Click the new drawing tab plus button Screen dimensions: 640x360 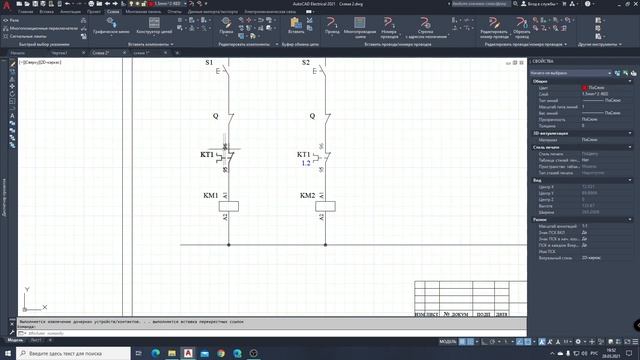click(x=177, y=53)
